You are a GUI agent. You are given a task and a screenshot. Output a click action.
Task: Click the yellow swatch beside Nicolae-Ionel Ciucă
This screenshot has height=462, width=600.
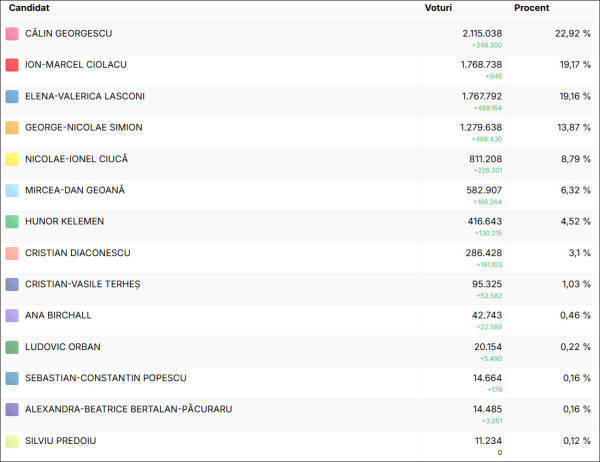(x=12, y=159)
